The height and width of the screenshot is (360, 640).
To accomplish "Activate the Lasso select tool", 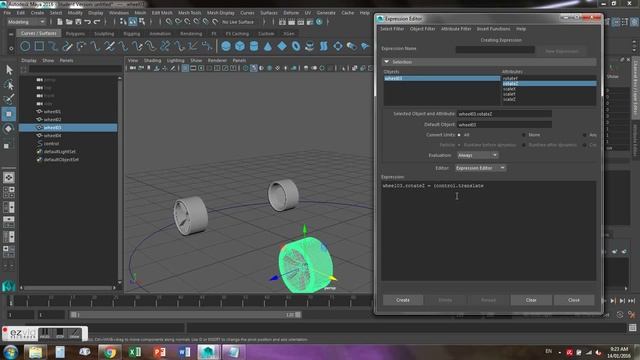I will [9, 85].
